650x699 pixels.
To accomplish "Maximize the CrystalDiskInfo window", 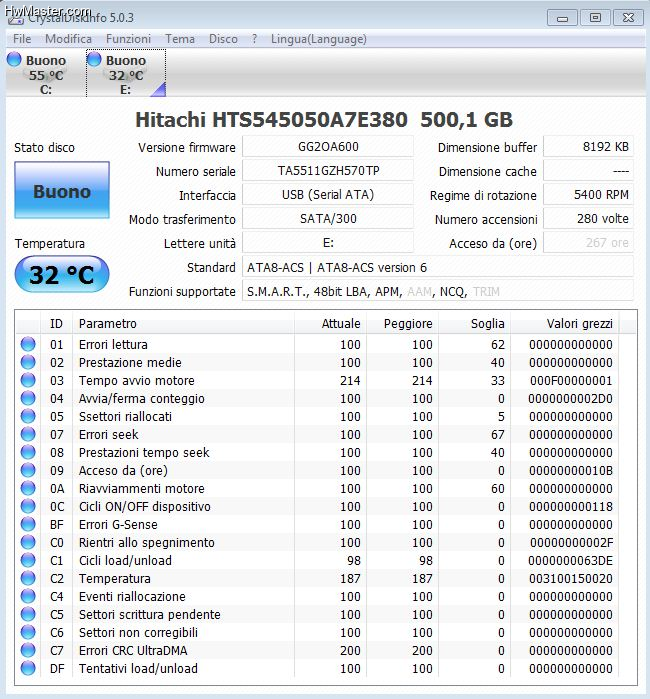I will click(595, 18).
